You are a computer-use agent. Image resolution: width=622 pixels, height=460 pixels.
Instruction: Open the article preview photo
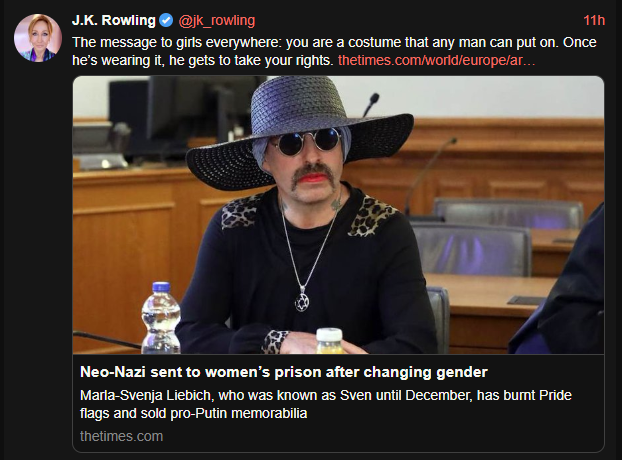point(338,215)
